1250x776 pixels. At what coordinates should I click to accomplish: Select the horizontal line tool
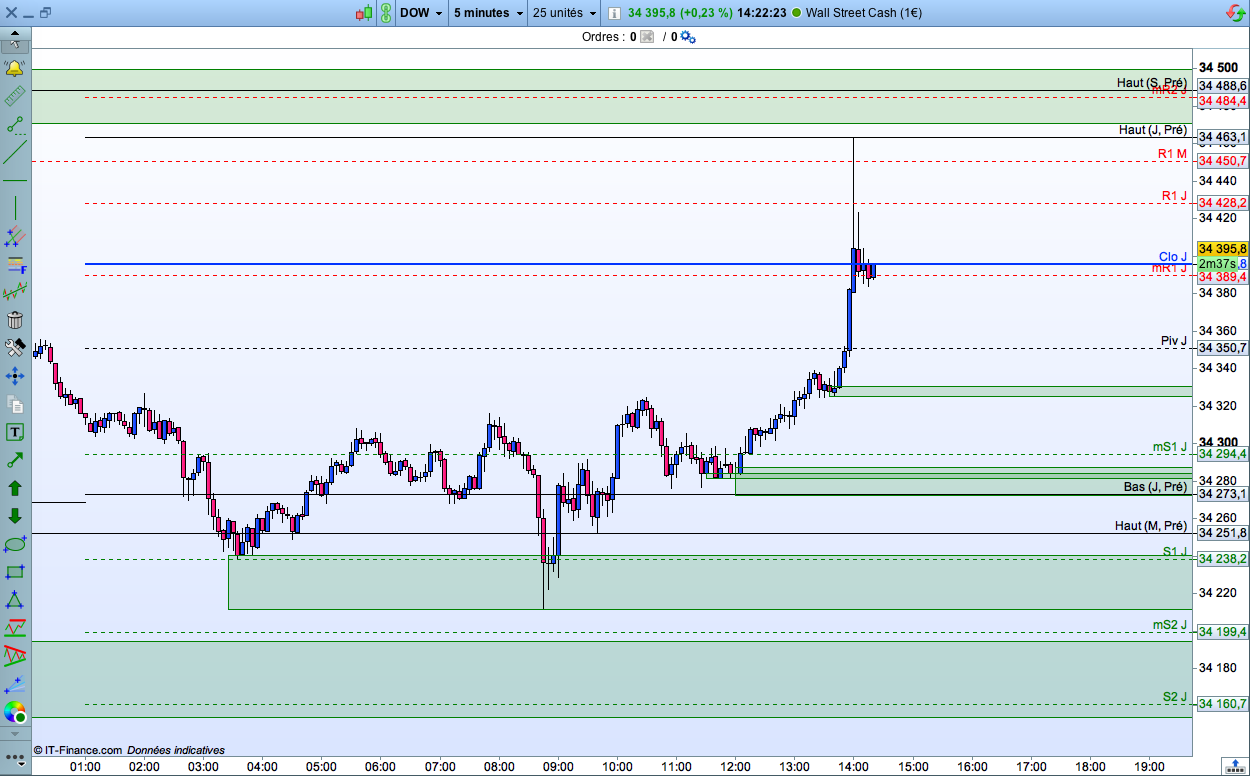(15, 180)
